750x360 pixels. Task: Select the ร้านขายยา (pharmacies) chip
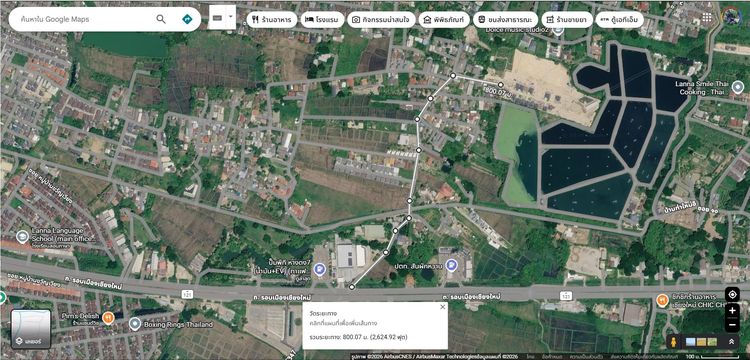pos(567,20)
